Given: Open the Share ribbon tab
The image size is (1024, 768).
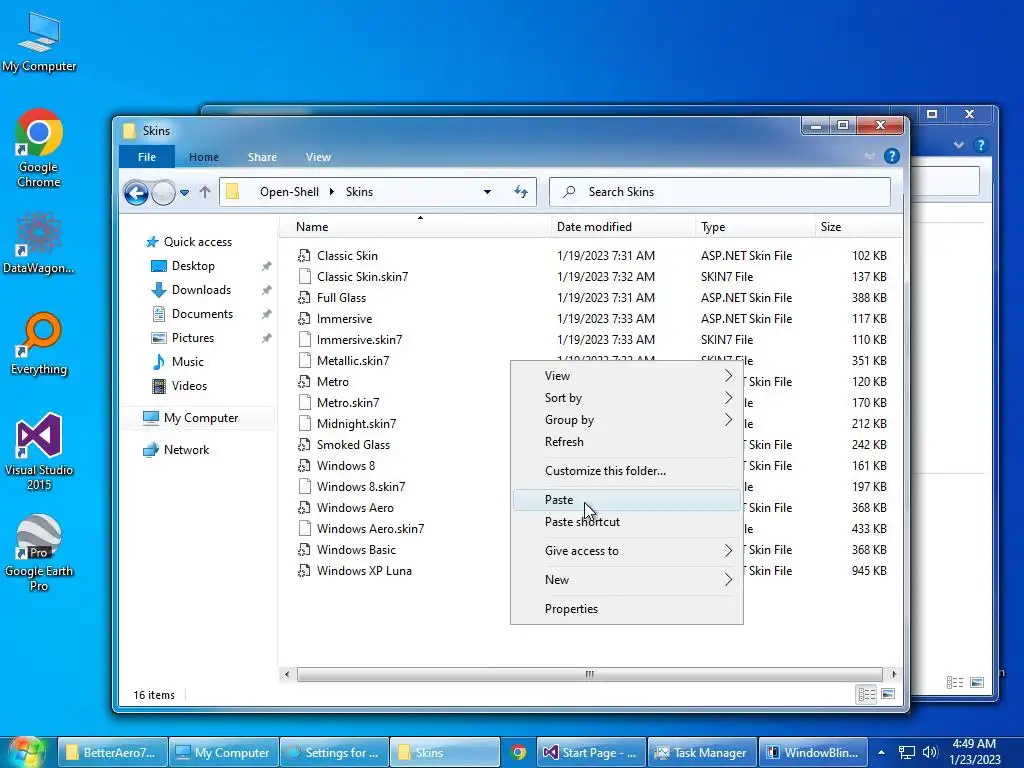Looking at the screenshot, I should coord(262,157).
